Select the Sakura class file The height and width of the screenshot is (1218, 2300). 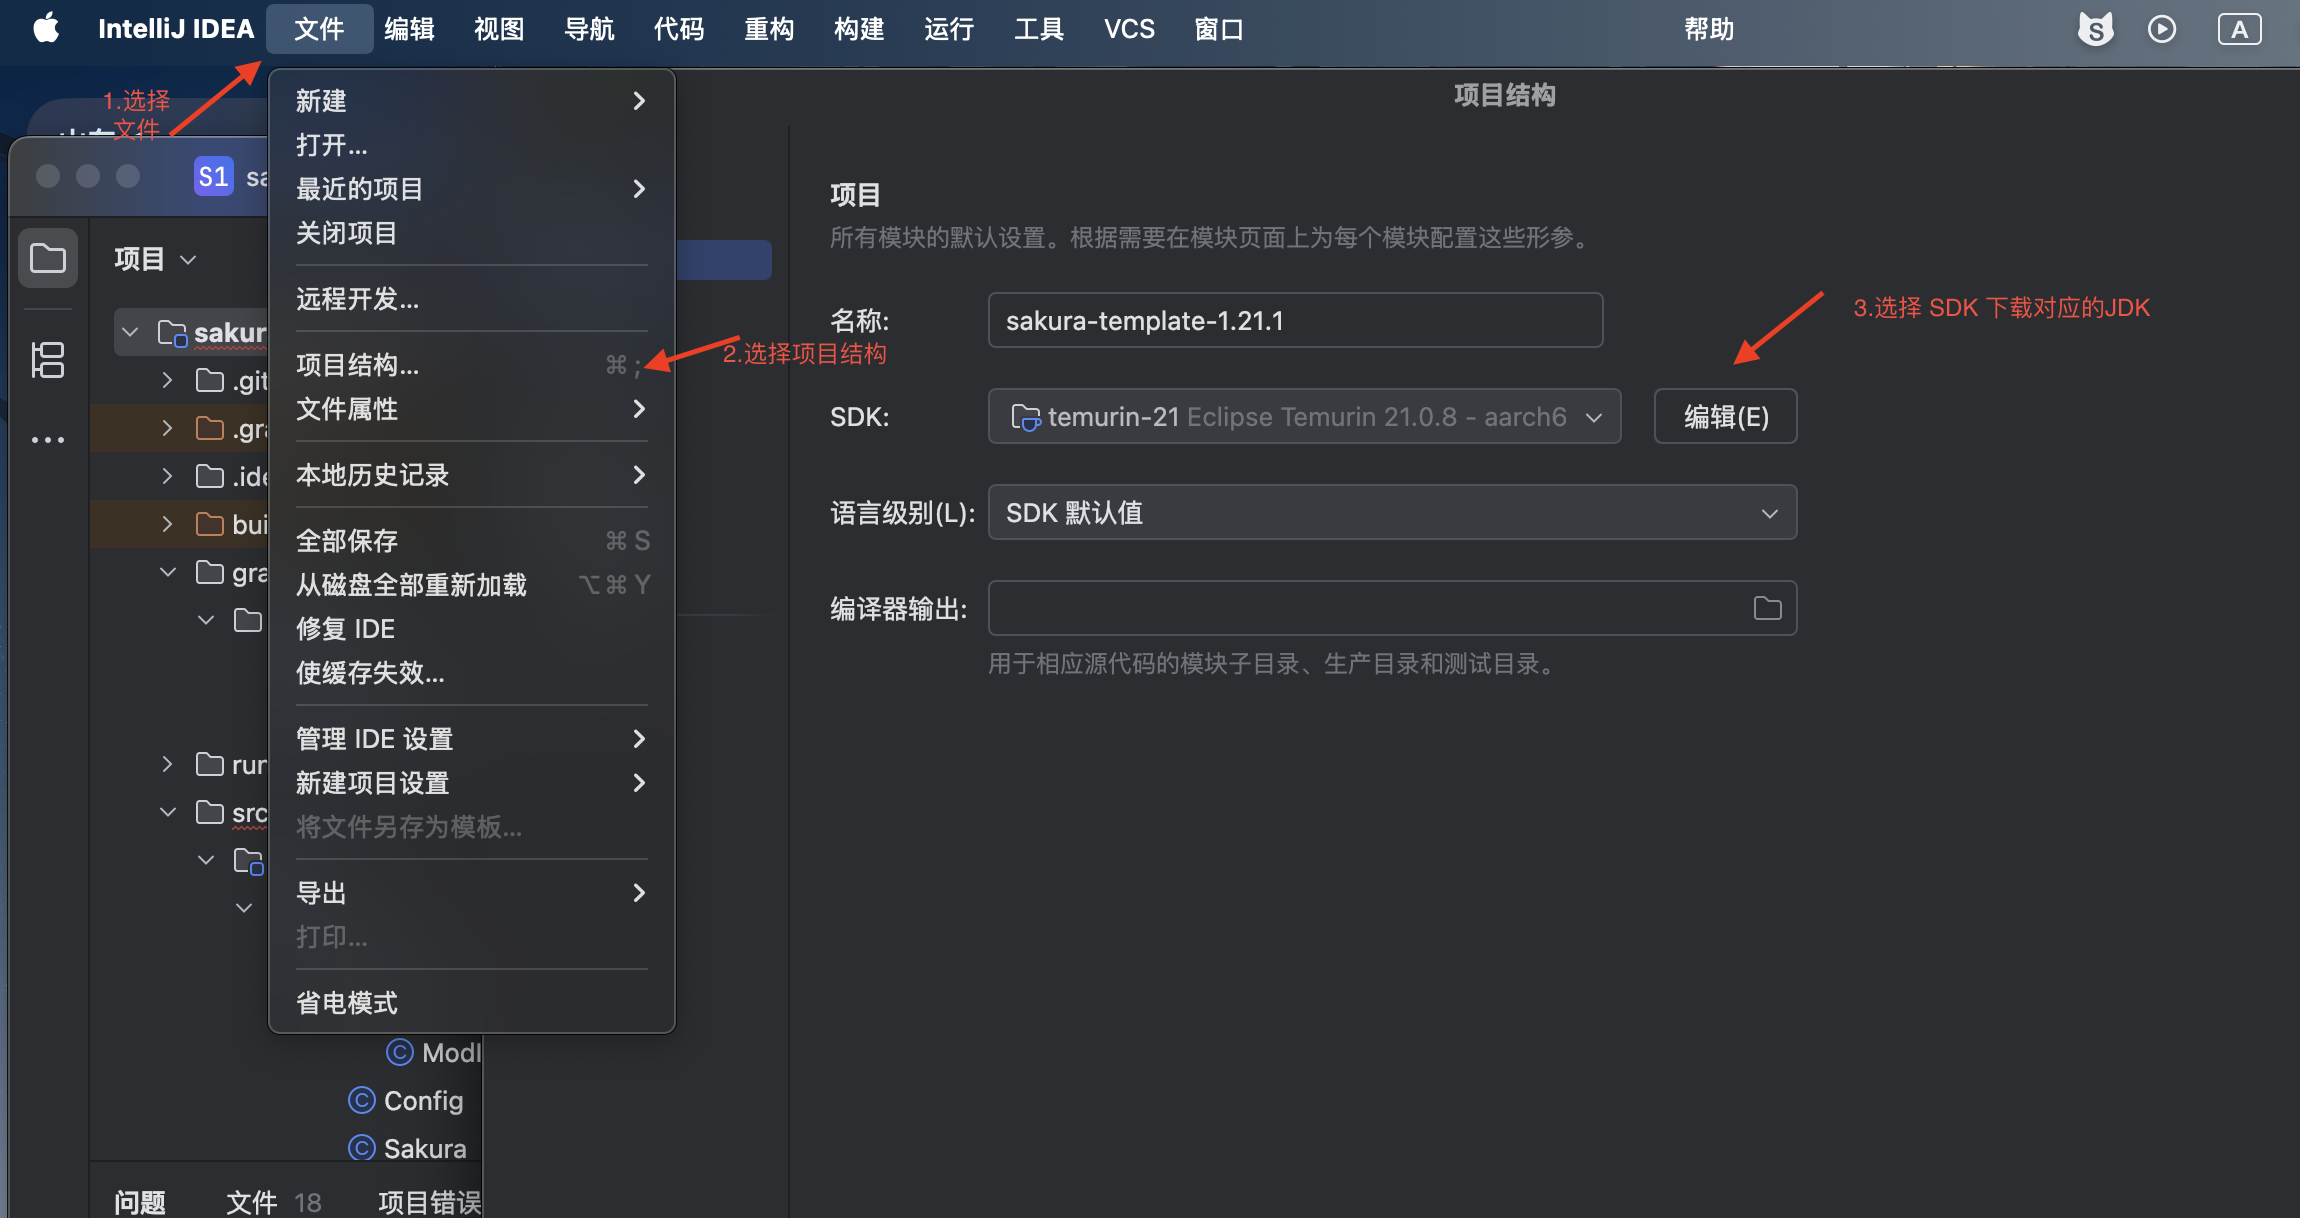[x=407, y=1149]
